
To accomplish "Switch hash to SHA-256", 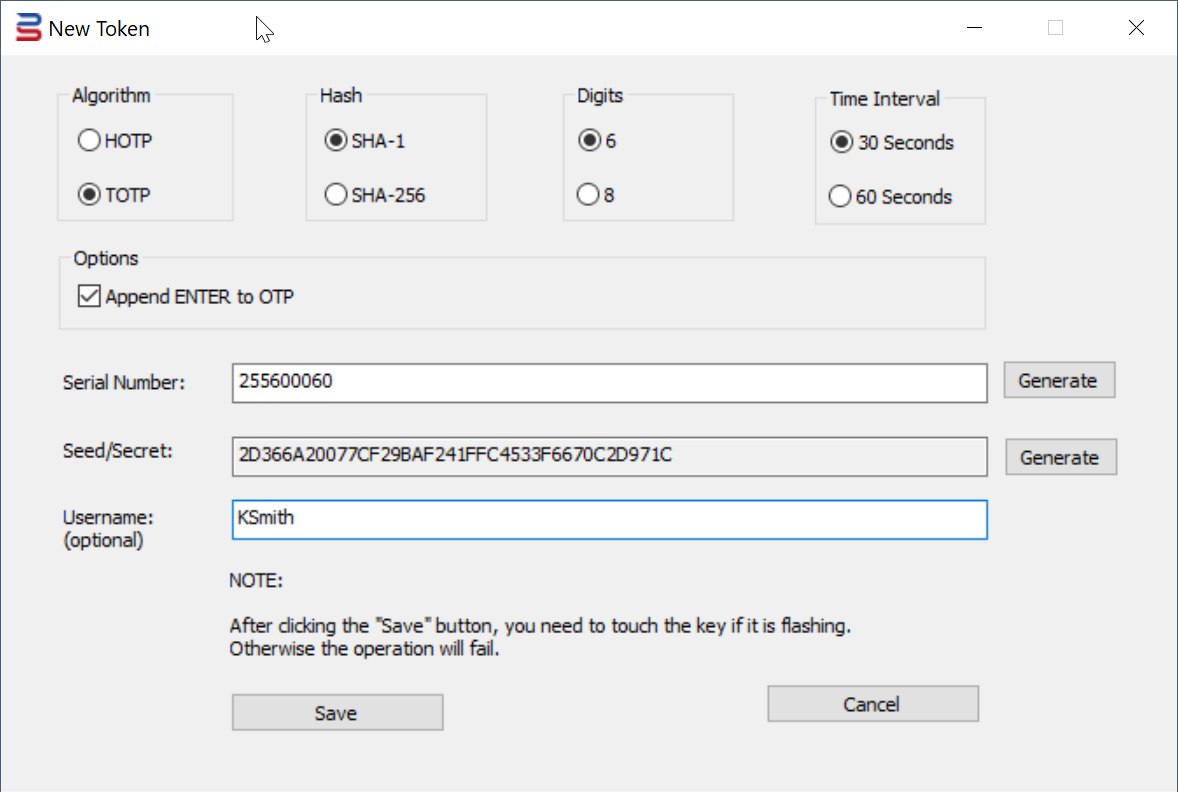I will (336, 195).
